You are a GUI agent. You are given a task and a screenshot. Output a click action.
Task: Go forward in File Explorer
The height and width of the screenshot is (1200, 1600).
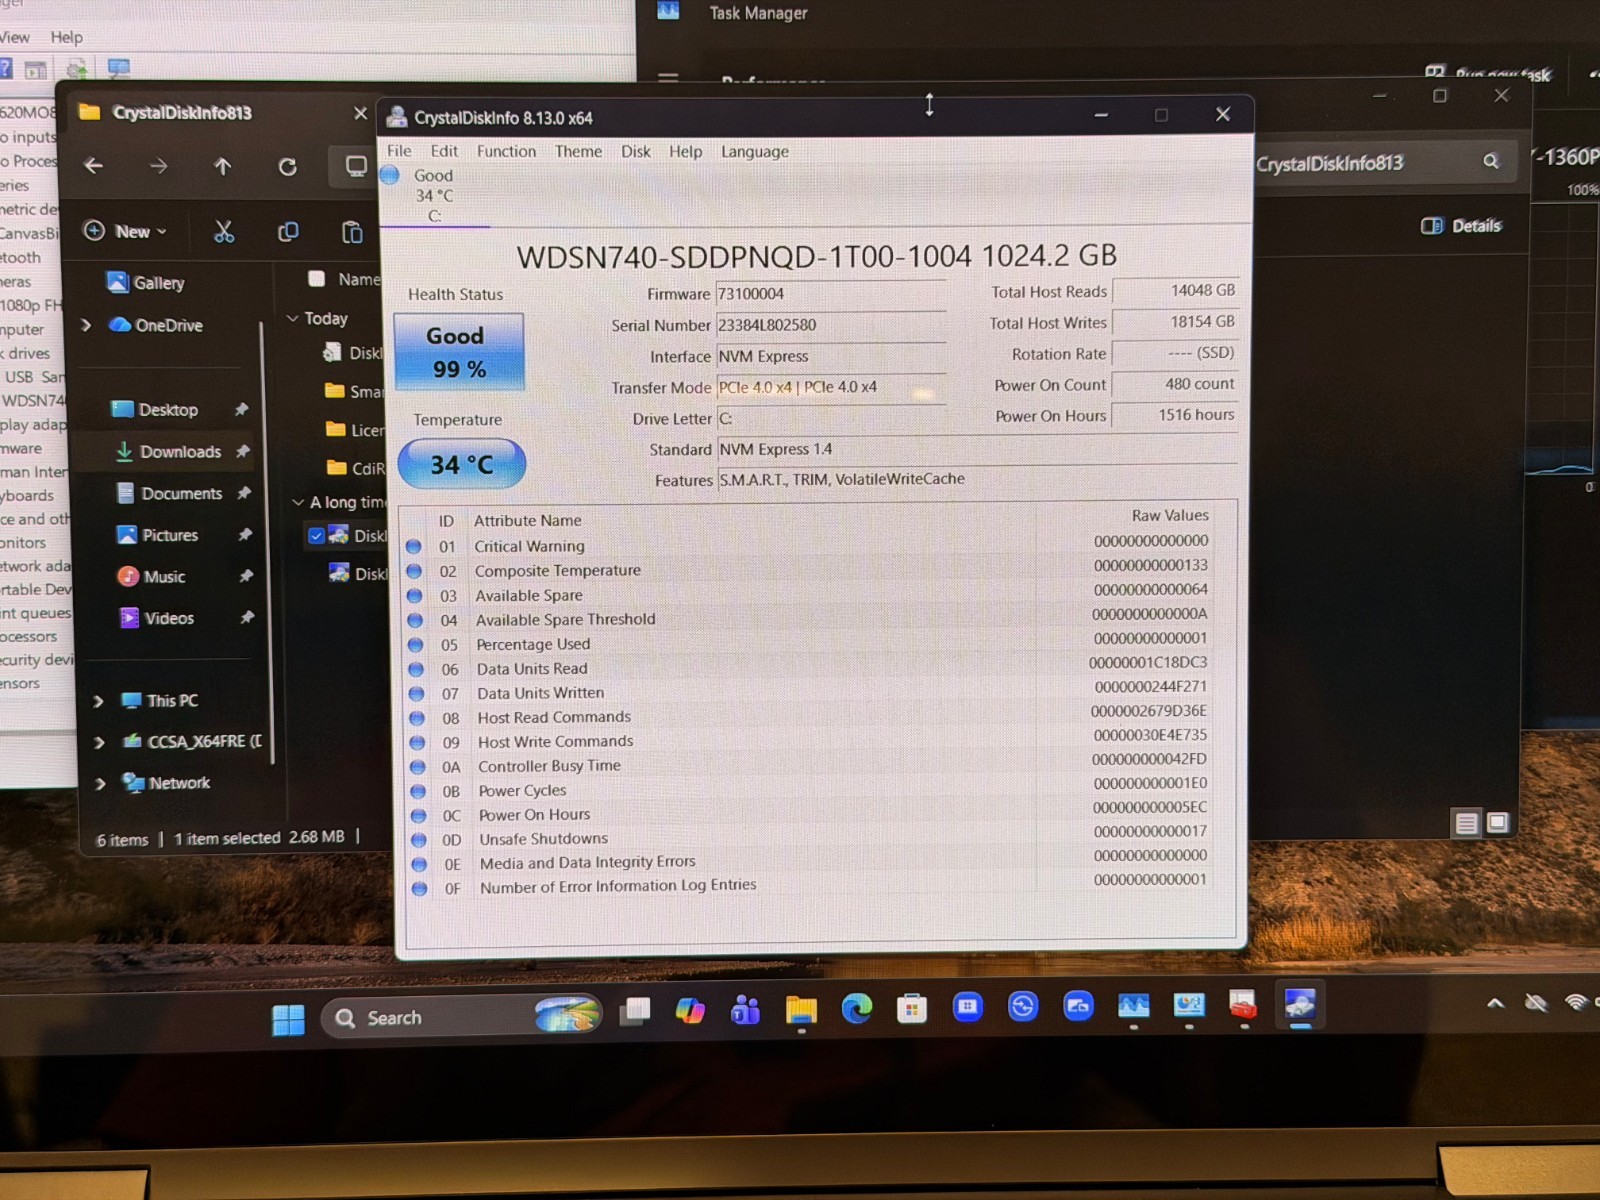(158, 165)
